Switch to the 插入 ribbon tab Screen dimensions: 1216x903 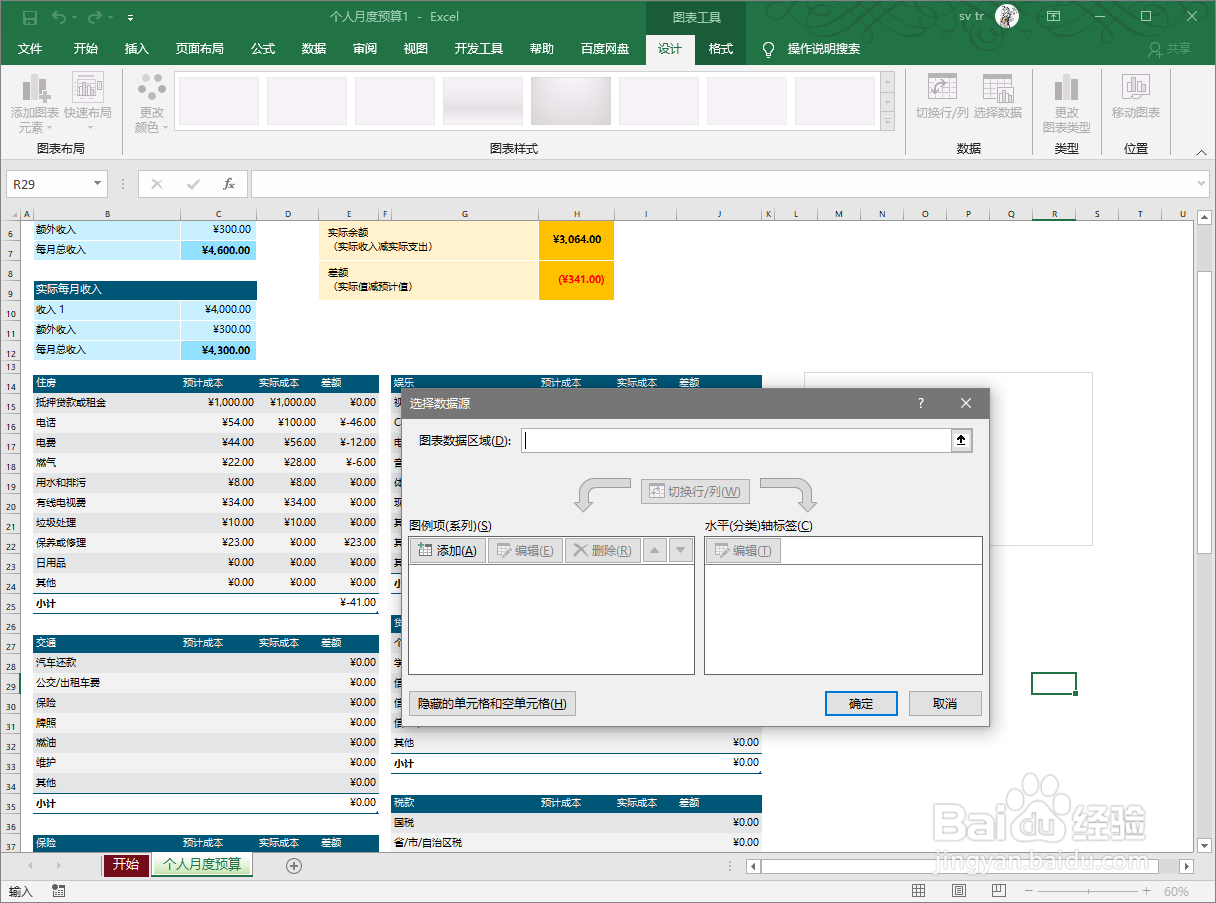[x=136, y=49]
